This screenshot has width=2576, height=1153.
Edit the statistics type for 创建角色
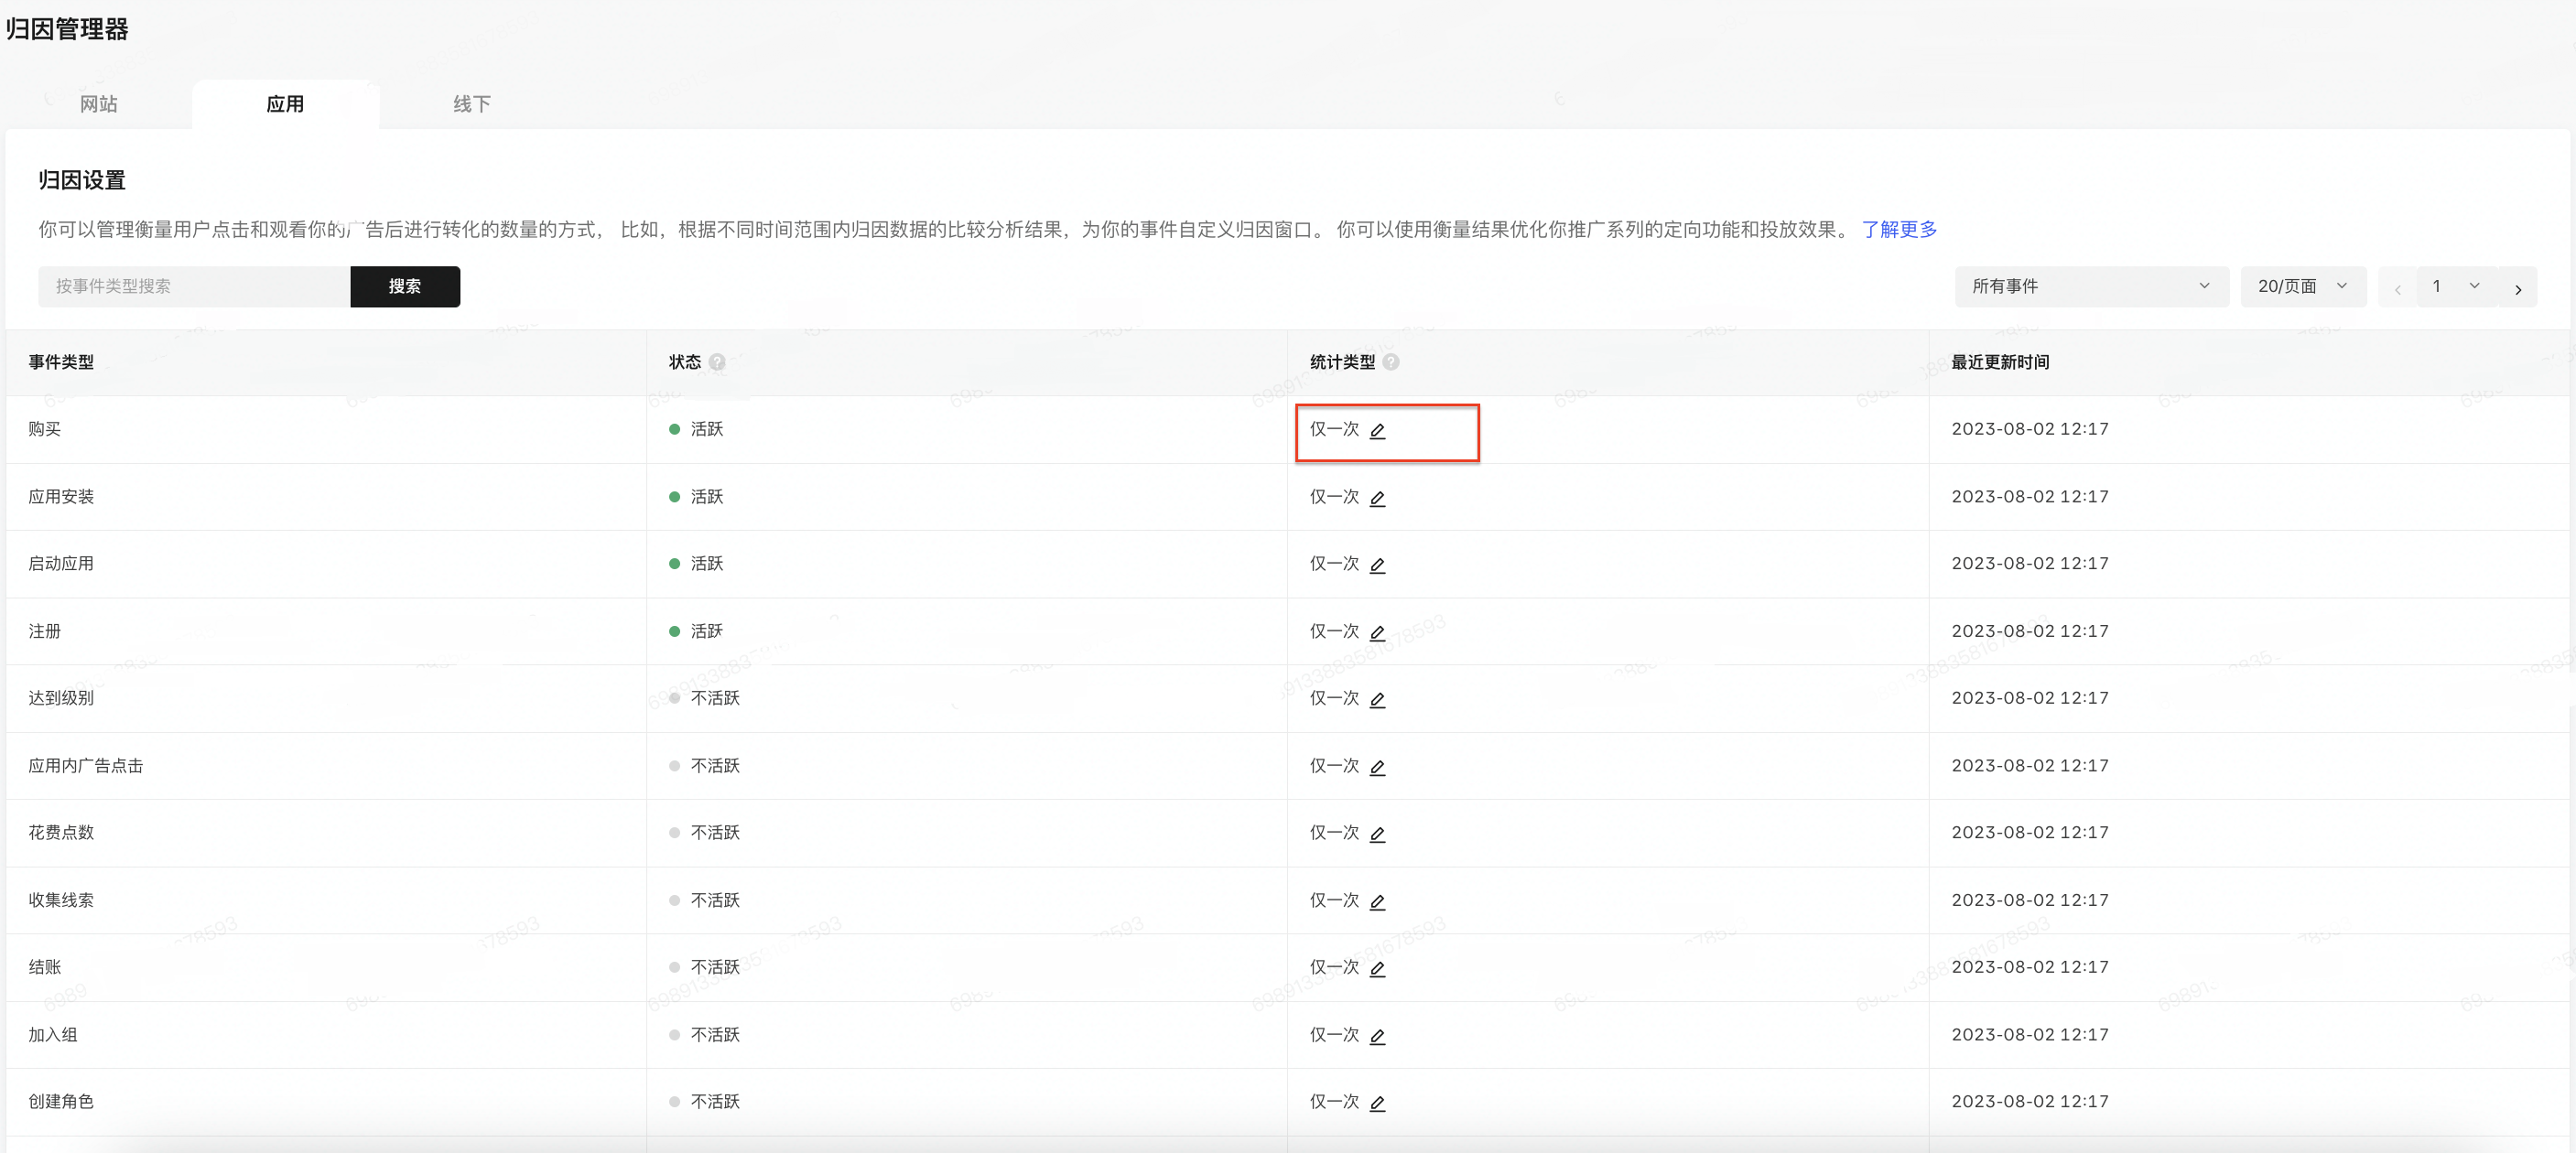tap(1377, 1103)
